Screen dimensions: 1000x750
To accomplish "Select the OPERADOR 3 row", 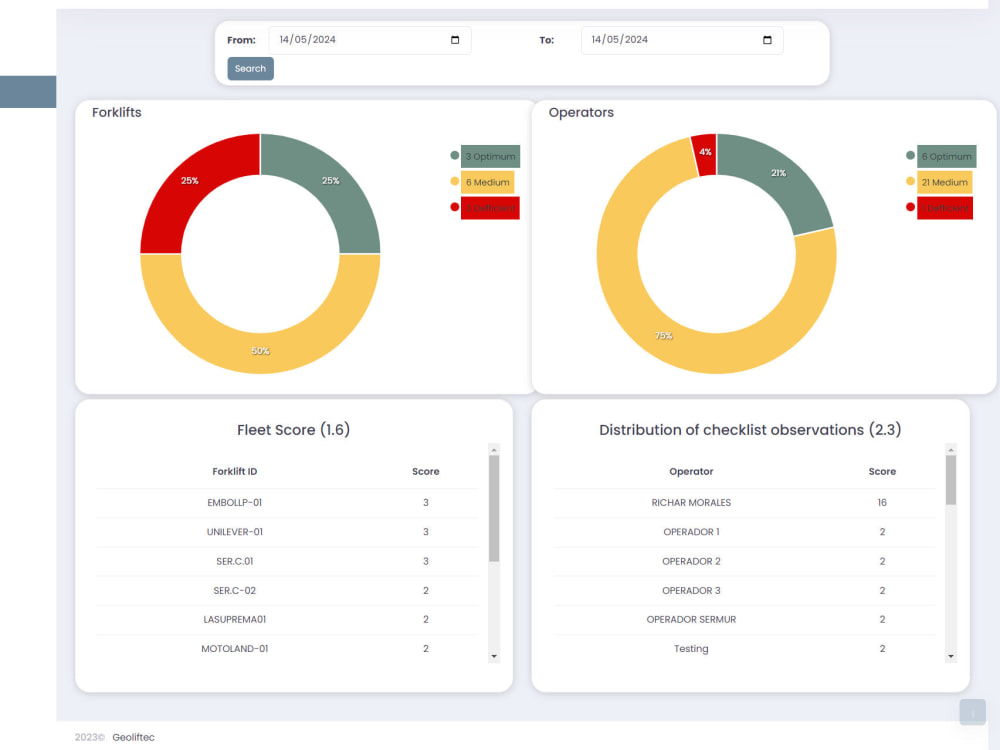I will [x=744, y=591].
